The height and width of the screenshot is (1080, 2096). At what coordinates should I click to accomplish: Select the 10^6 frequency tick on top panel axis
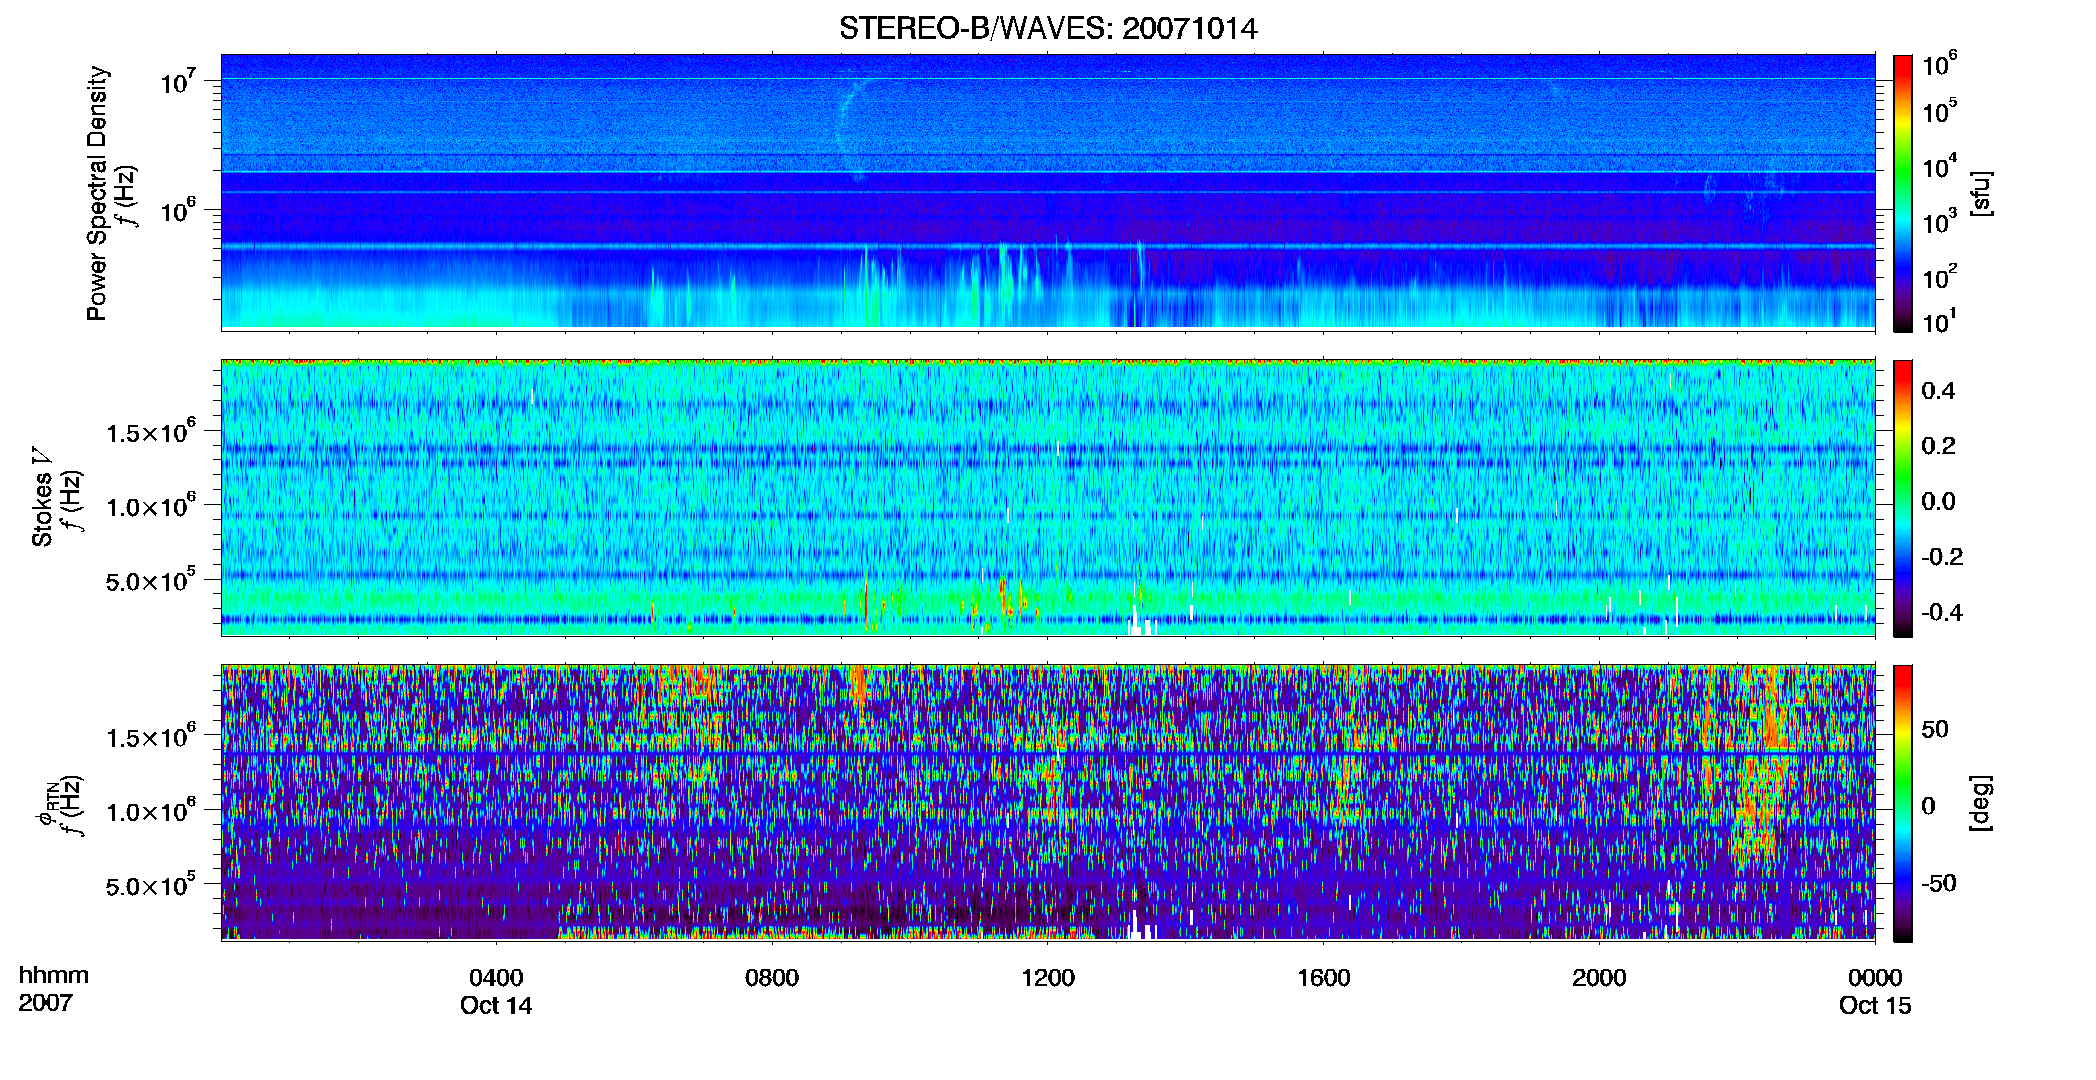tap(178, 210)
